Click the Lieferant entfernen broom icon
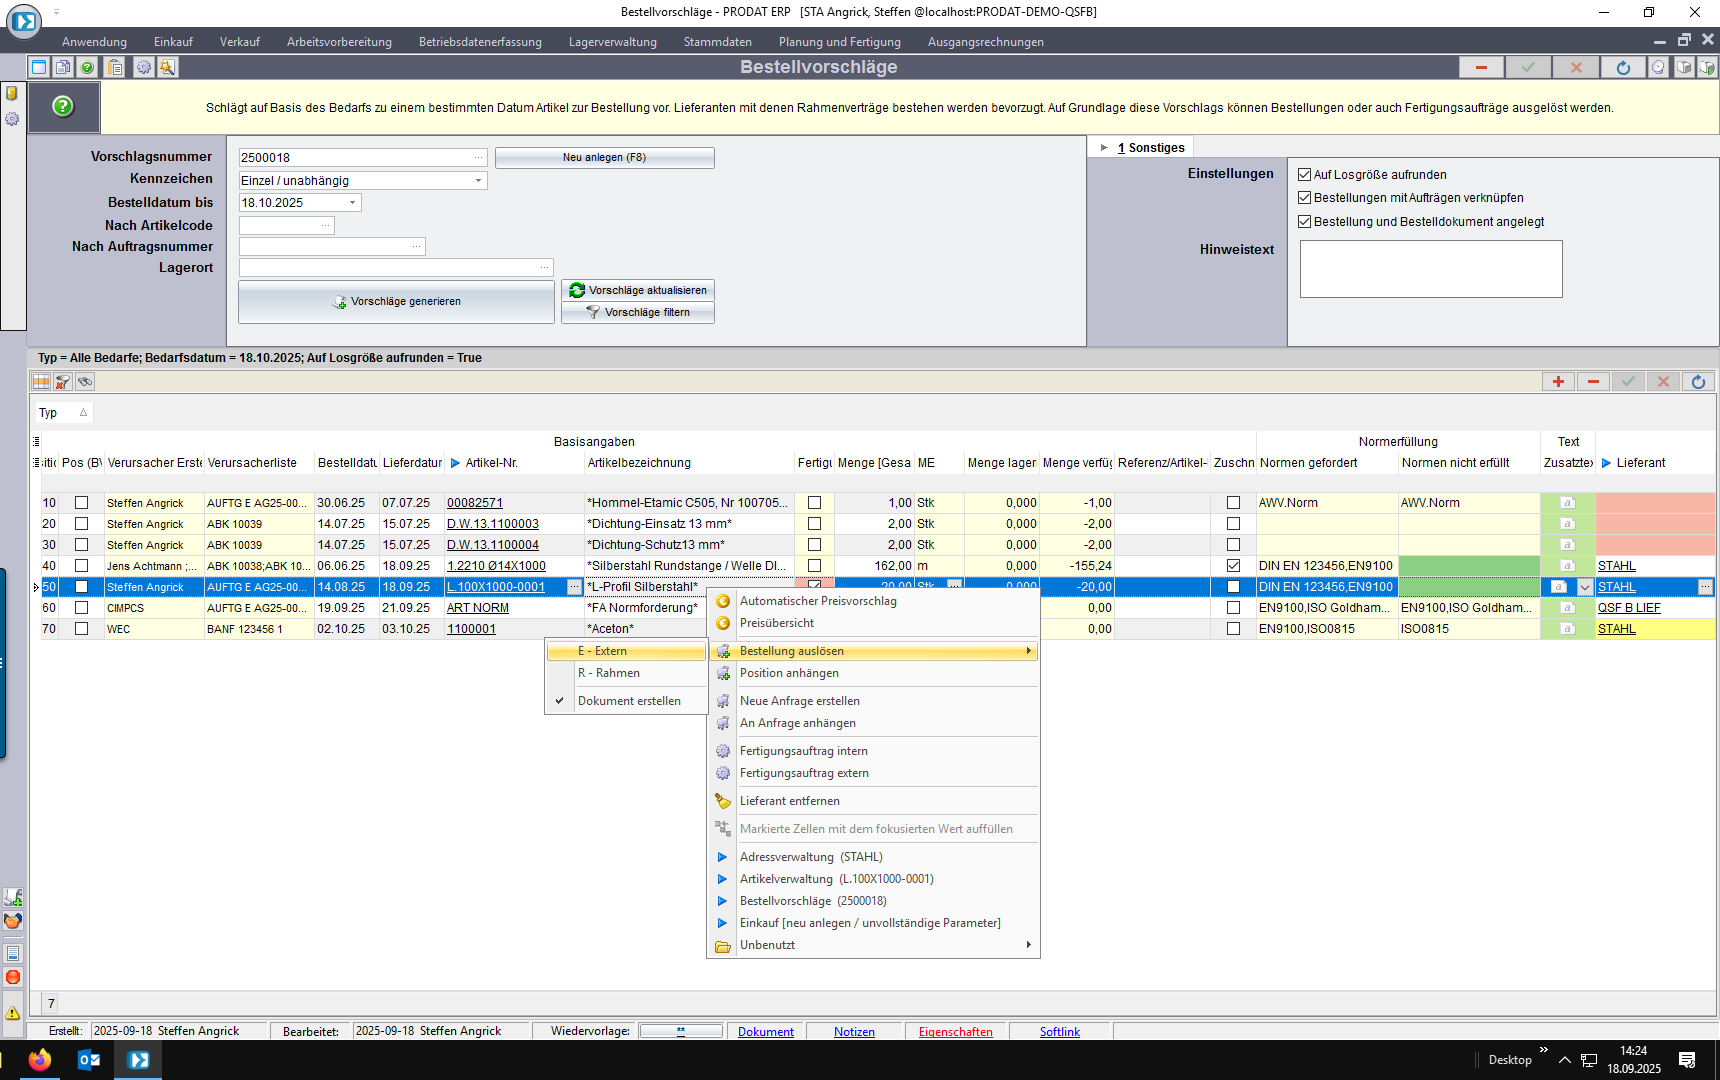 723,801
